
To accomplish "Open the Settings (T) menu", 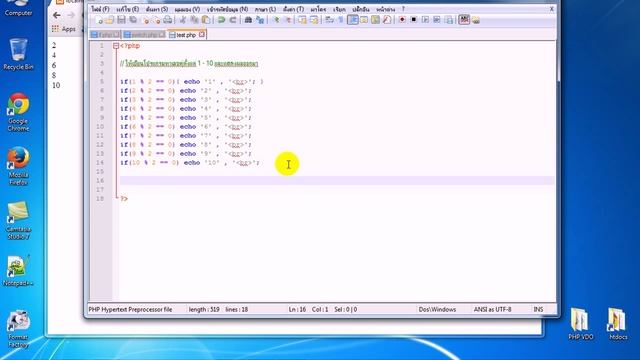I will [x=293, y=9].
